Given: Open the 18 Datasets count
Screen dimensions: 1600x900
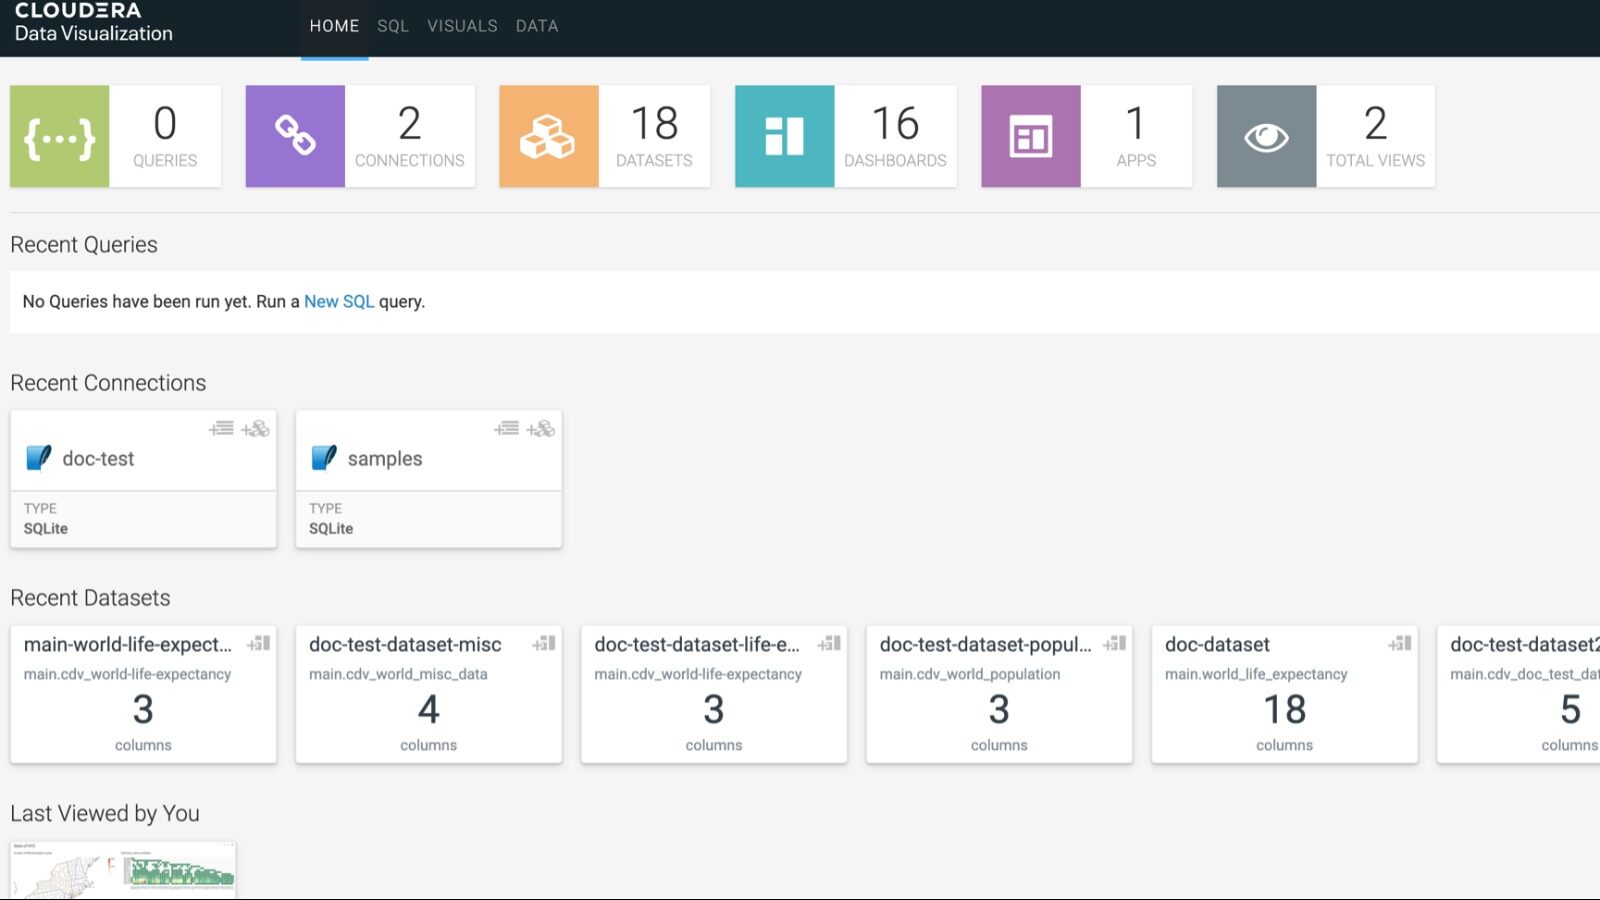Looking at the screenshot, I should (x=654, y=136).
